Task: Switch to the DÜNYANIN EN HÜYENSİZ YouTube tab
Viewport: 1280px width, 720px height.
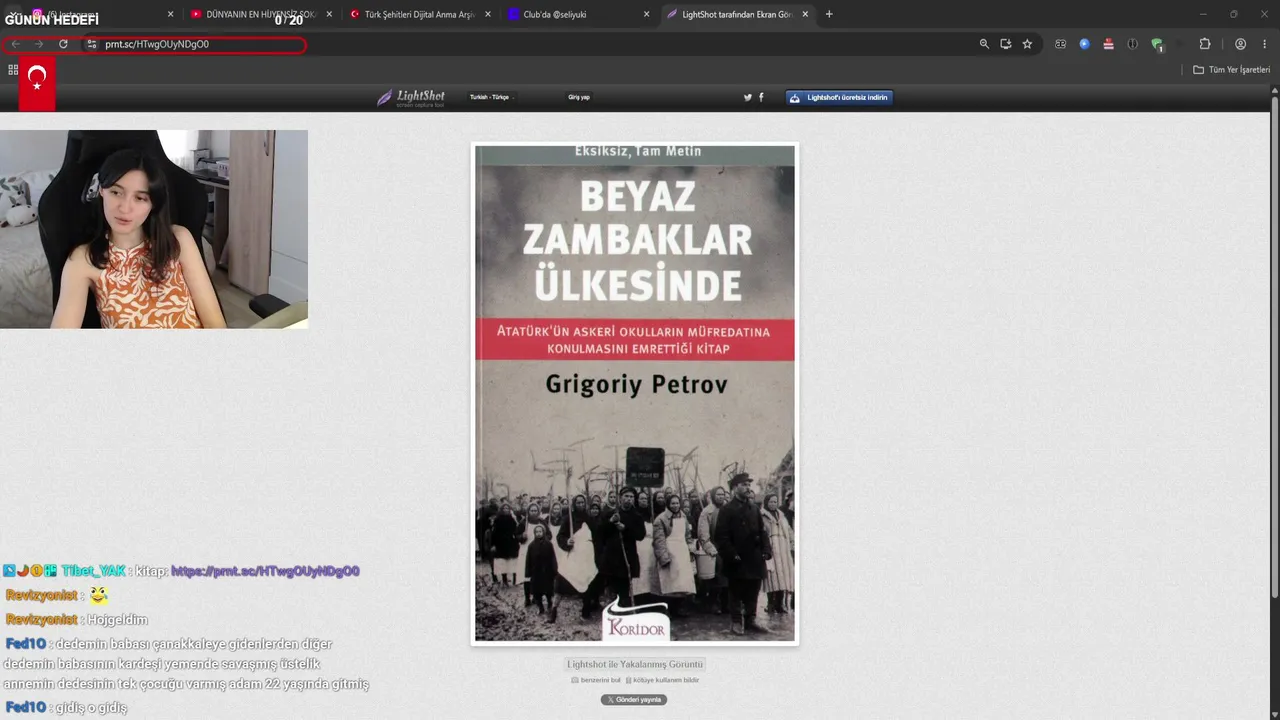Action: [260, 15]
